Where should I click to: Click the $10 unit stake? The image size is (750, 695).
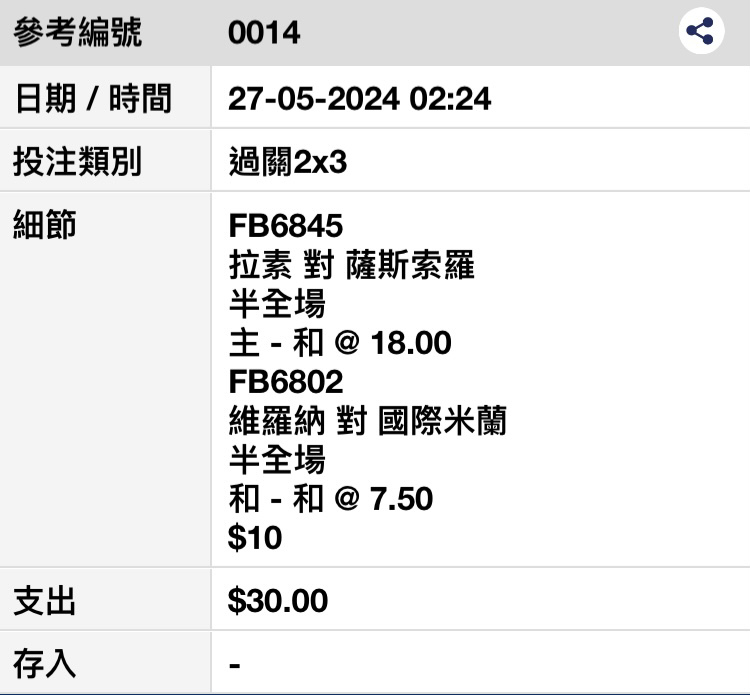255,538
